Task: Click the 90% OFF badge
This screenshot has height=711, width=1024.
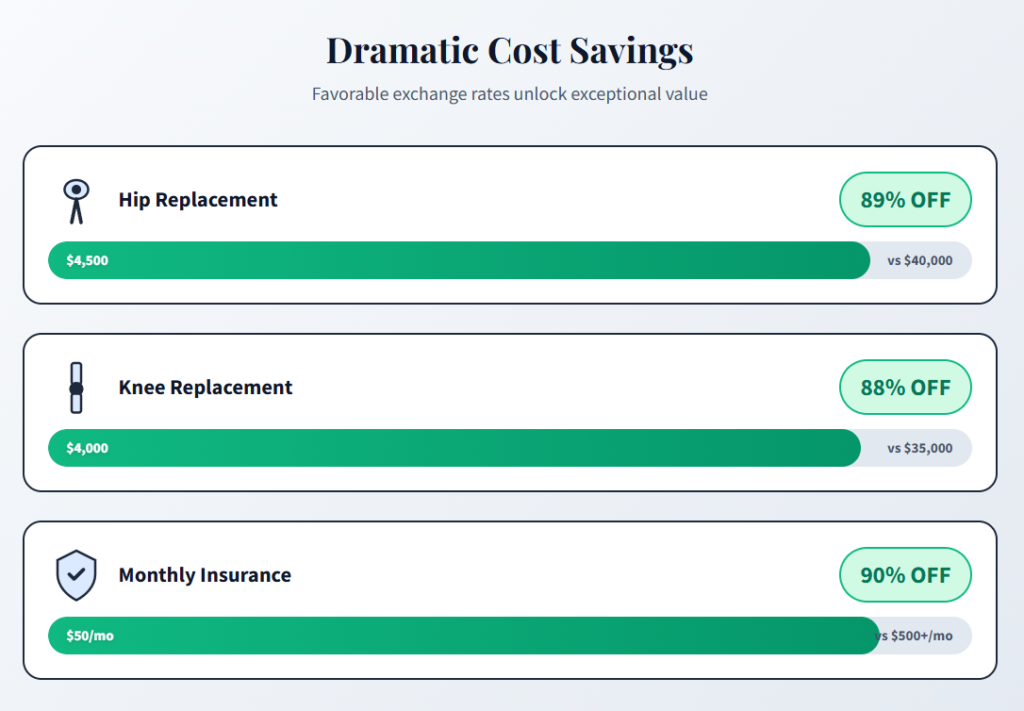Action: click(905, 575)
